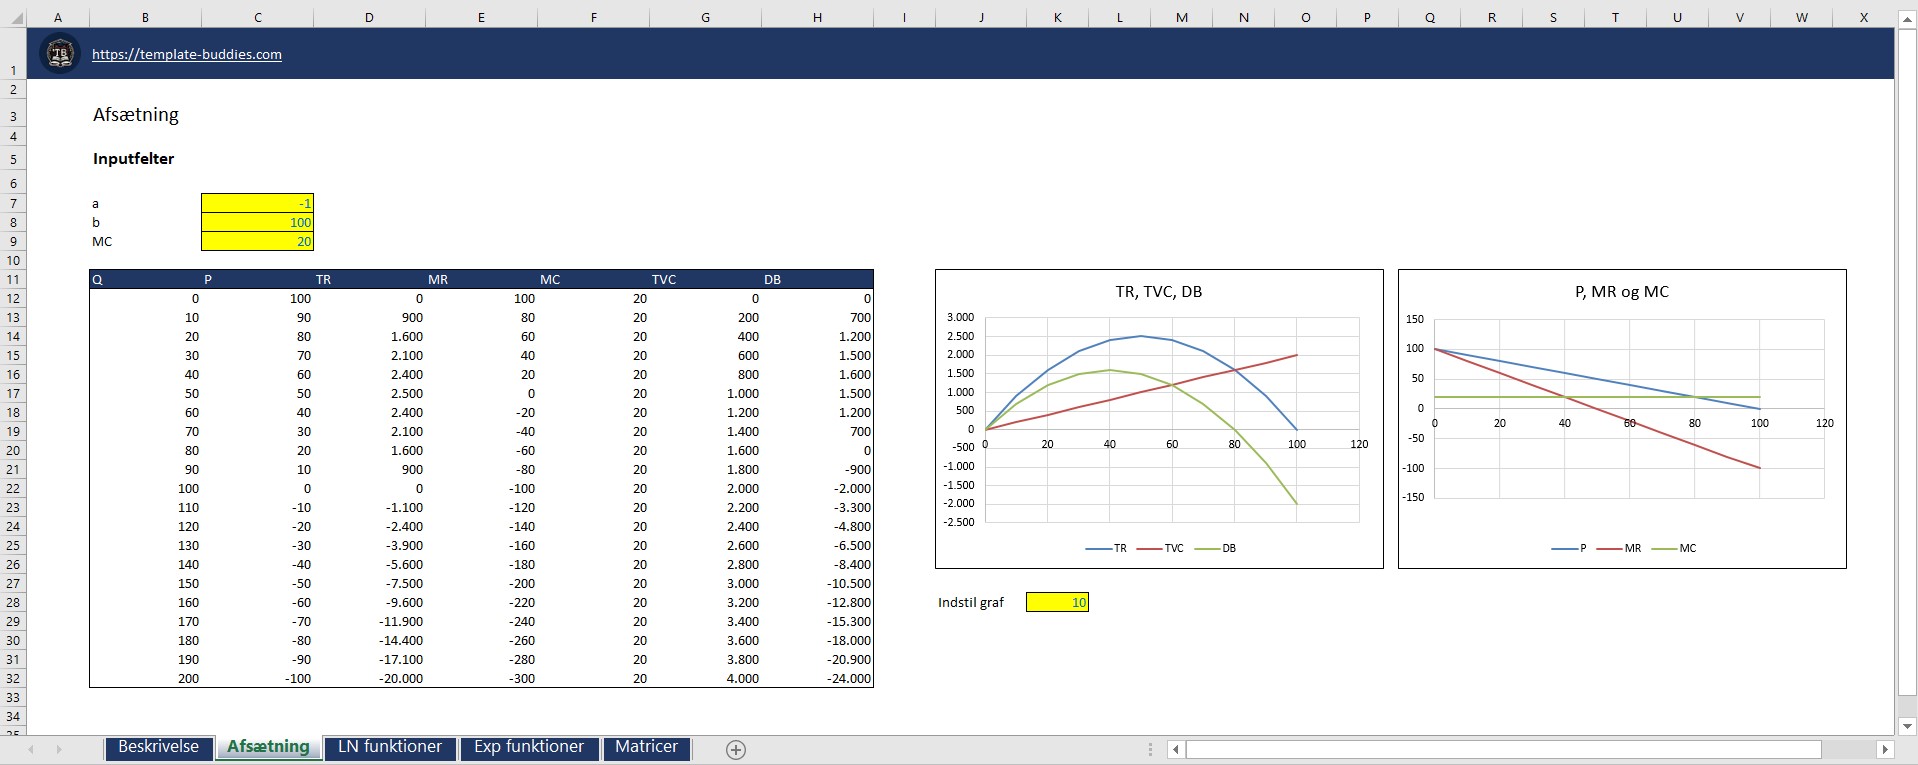Click the horizontal scrollbar right arrow
The width and height of the screenshot is (1918, 765).
pos(1885,749)
